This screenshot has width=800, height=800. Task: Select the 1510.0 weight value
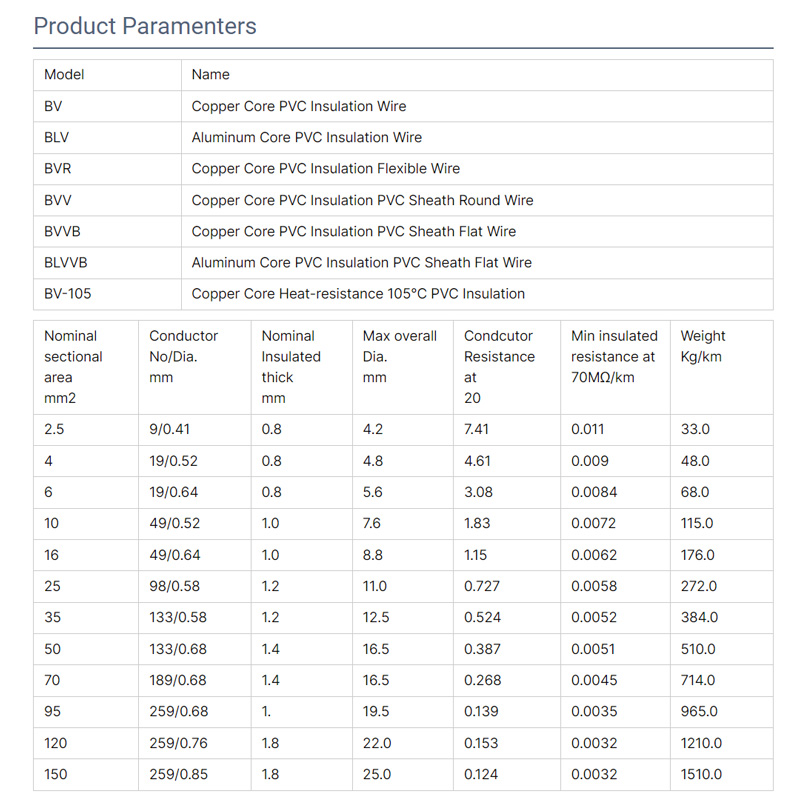point(701,774)
